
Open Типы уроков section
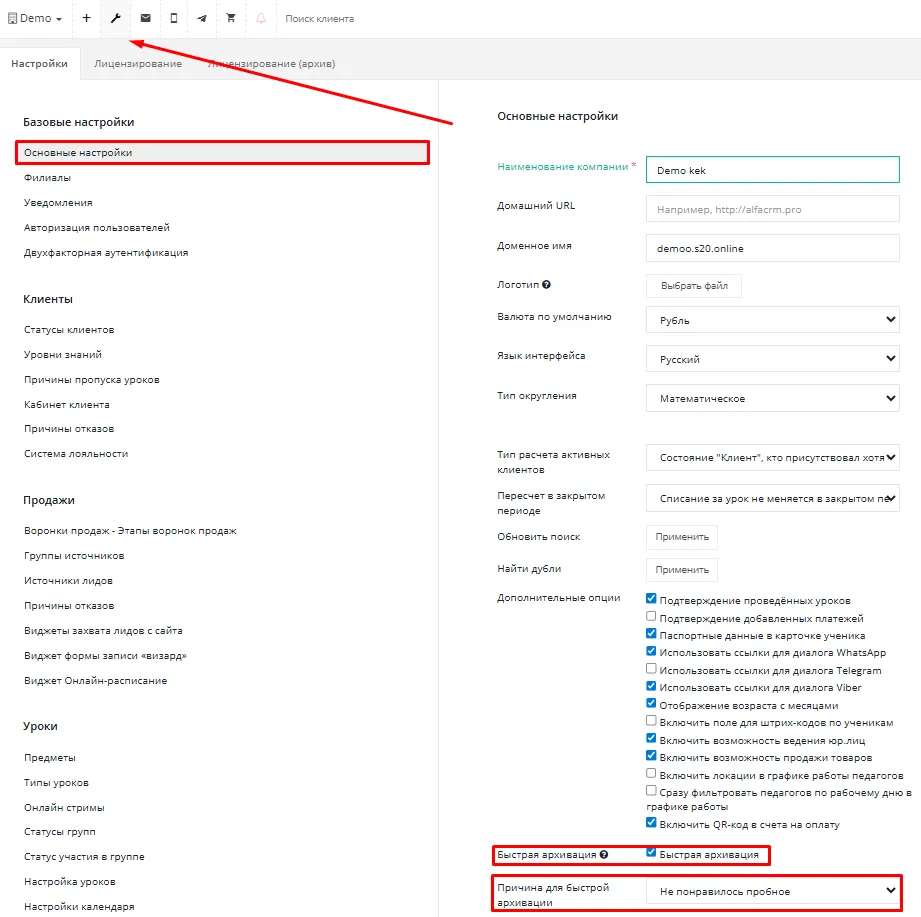point(56,782)
